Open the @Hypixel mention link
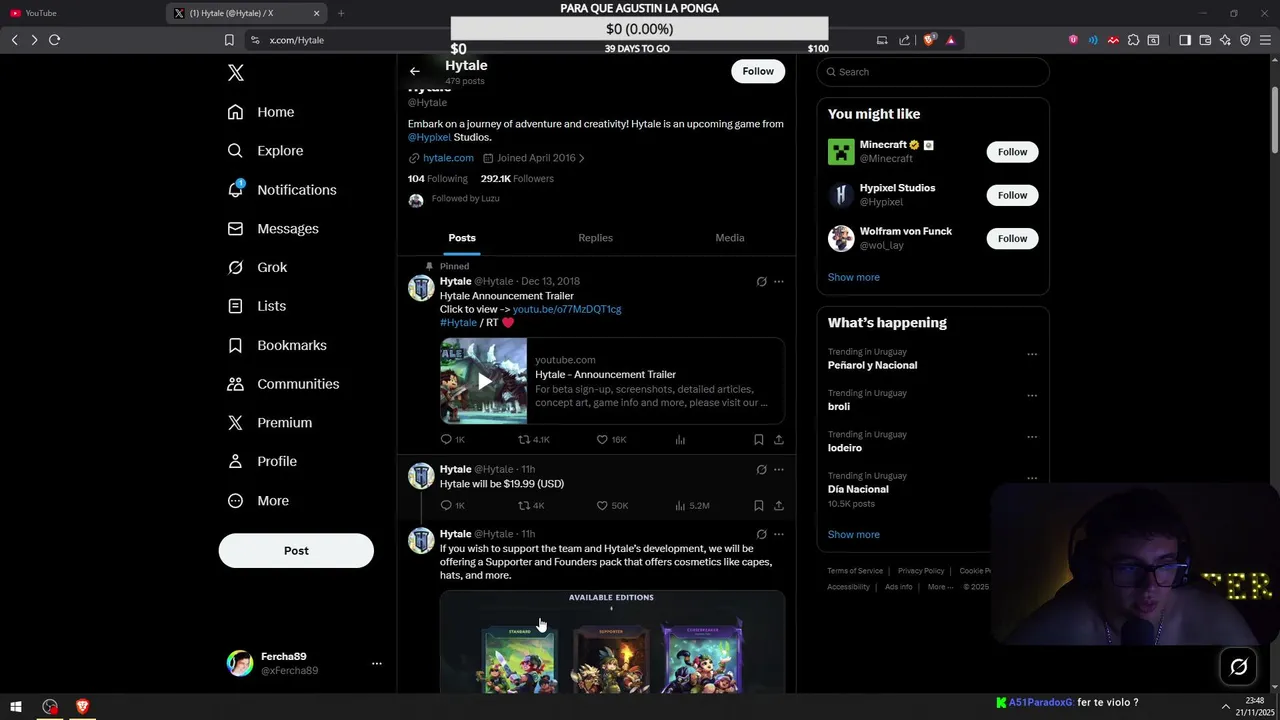This screenshot has width=1280, height=720. click(429, 138)
